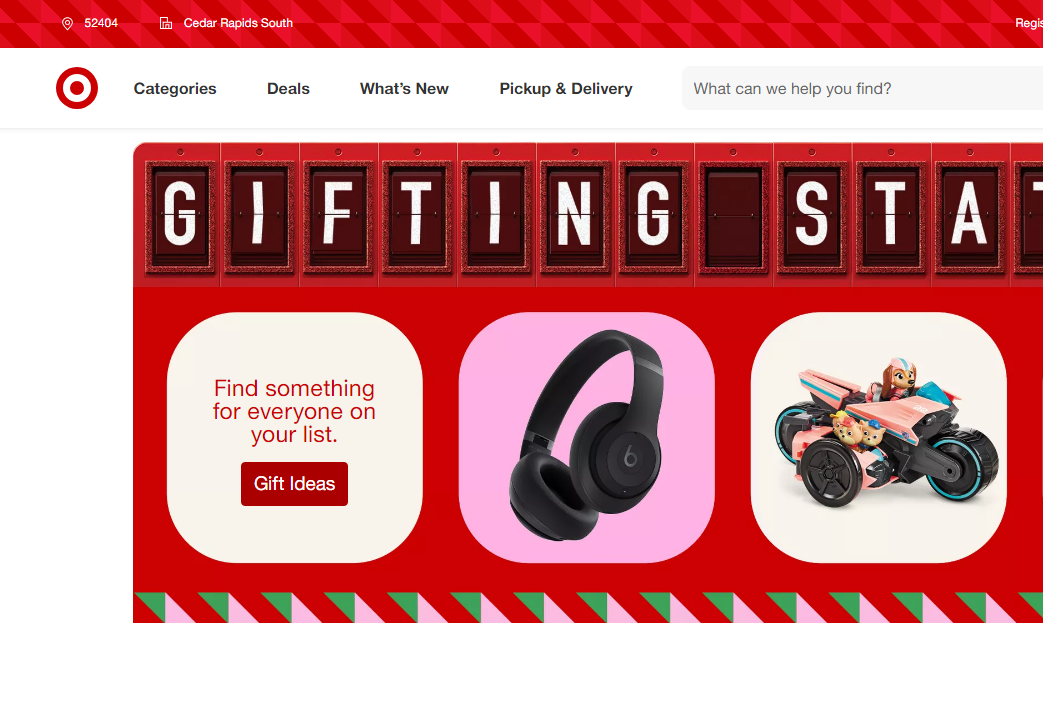Open the Pickup & Delivery menu
The image size is (1043, 715).
(x=566, y=88)
